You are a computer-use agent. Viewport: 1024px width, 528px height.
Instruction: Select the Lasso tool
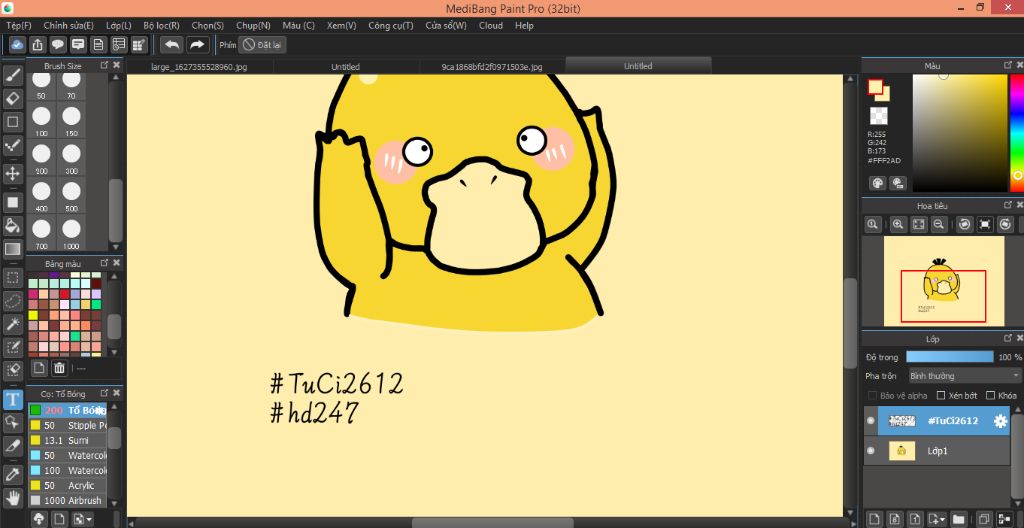coord(12,301)
